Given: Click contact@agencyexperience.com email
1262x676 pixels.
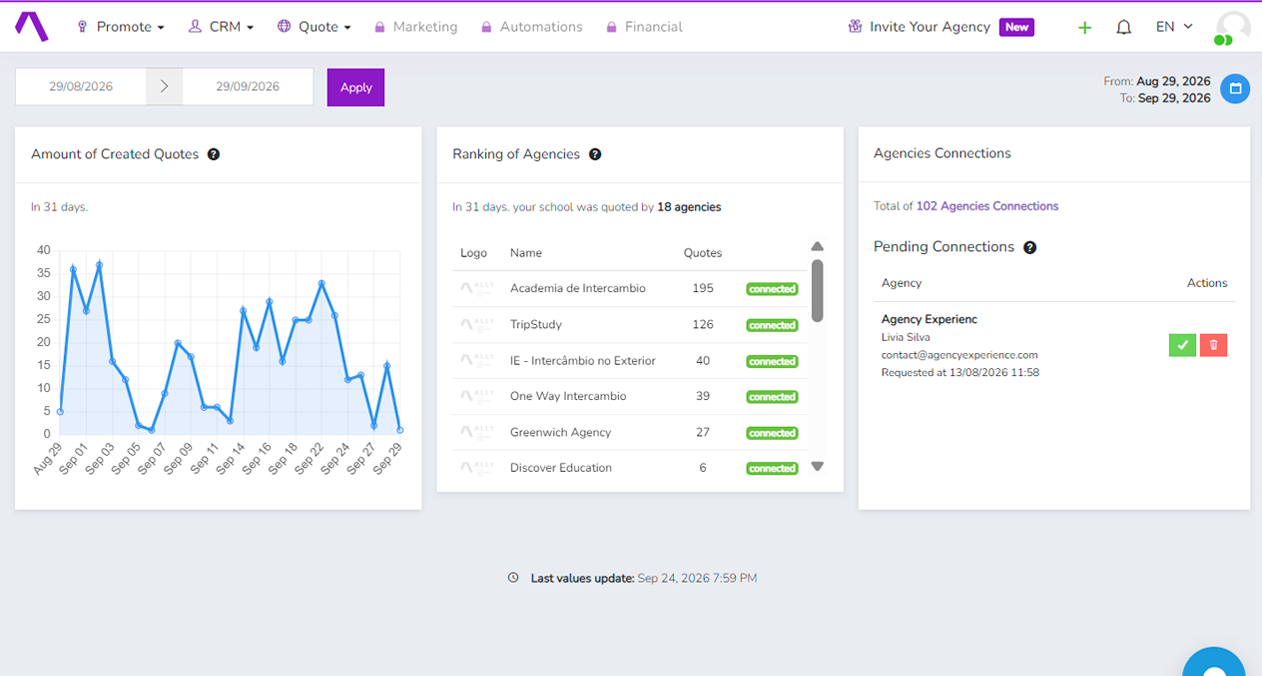Looking at the screenshot, I should (x=959, y=355).
